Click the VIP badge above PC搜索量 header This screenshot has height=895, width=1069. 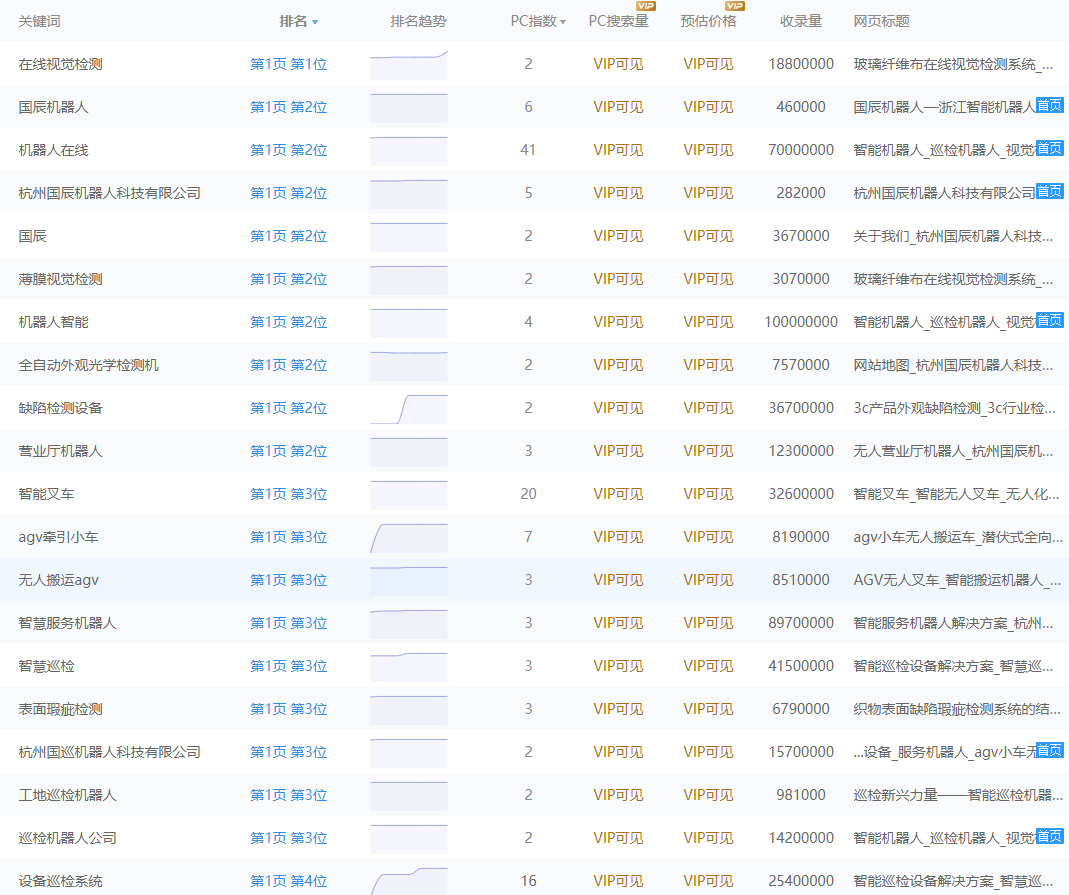[x=646, y=6]
